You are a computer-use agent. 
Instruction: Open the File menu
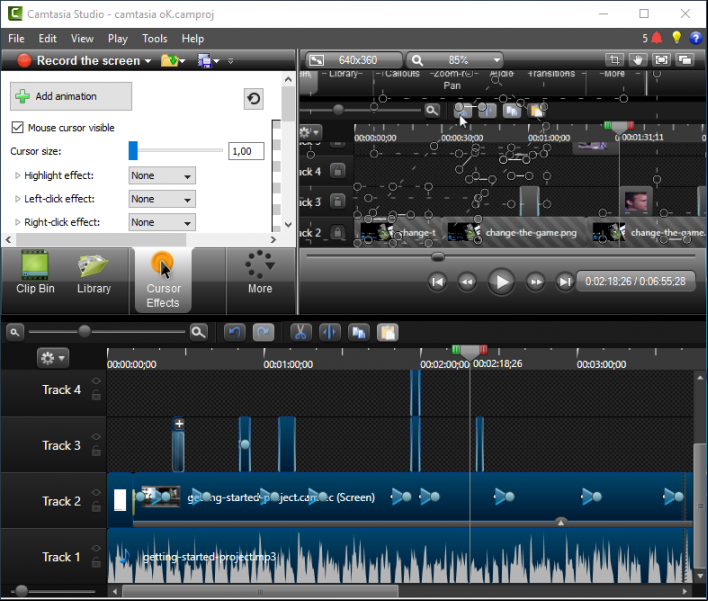coord(16,39)
